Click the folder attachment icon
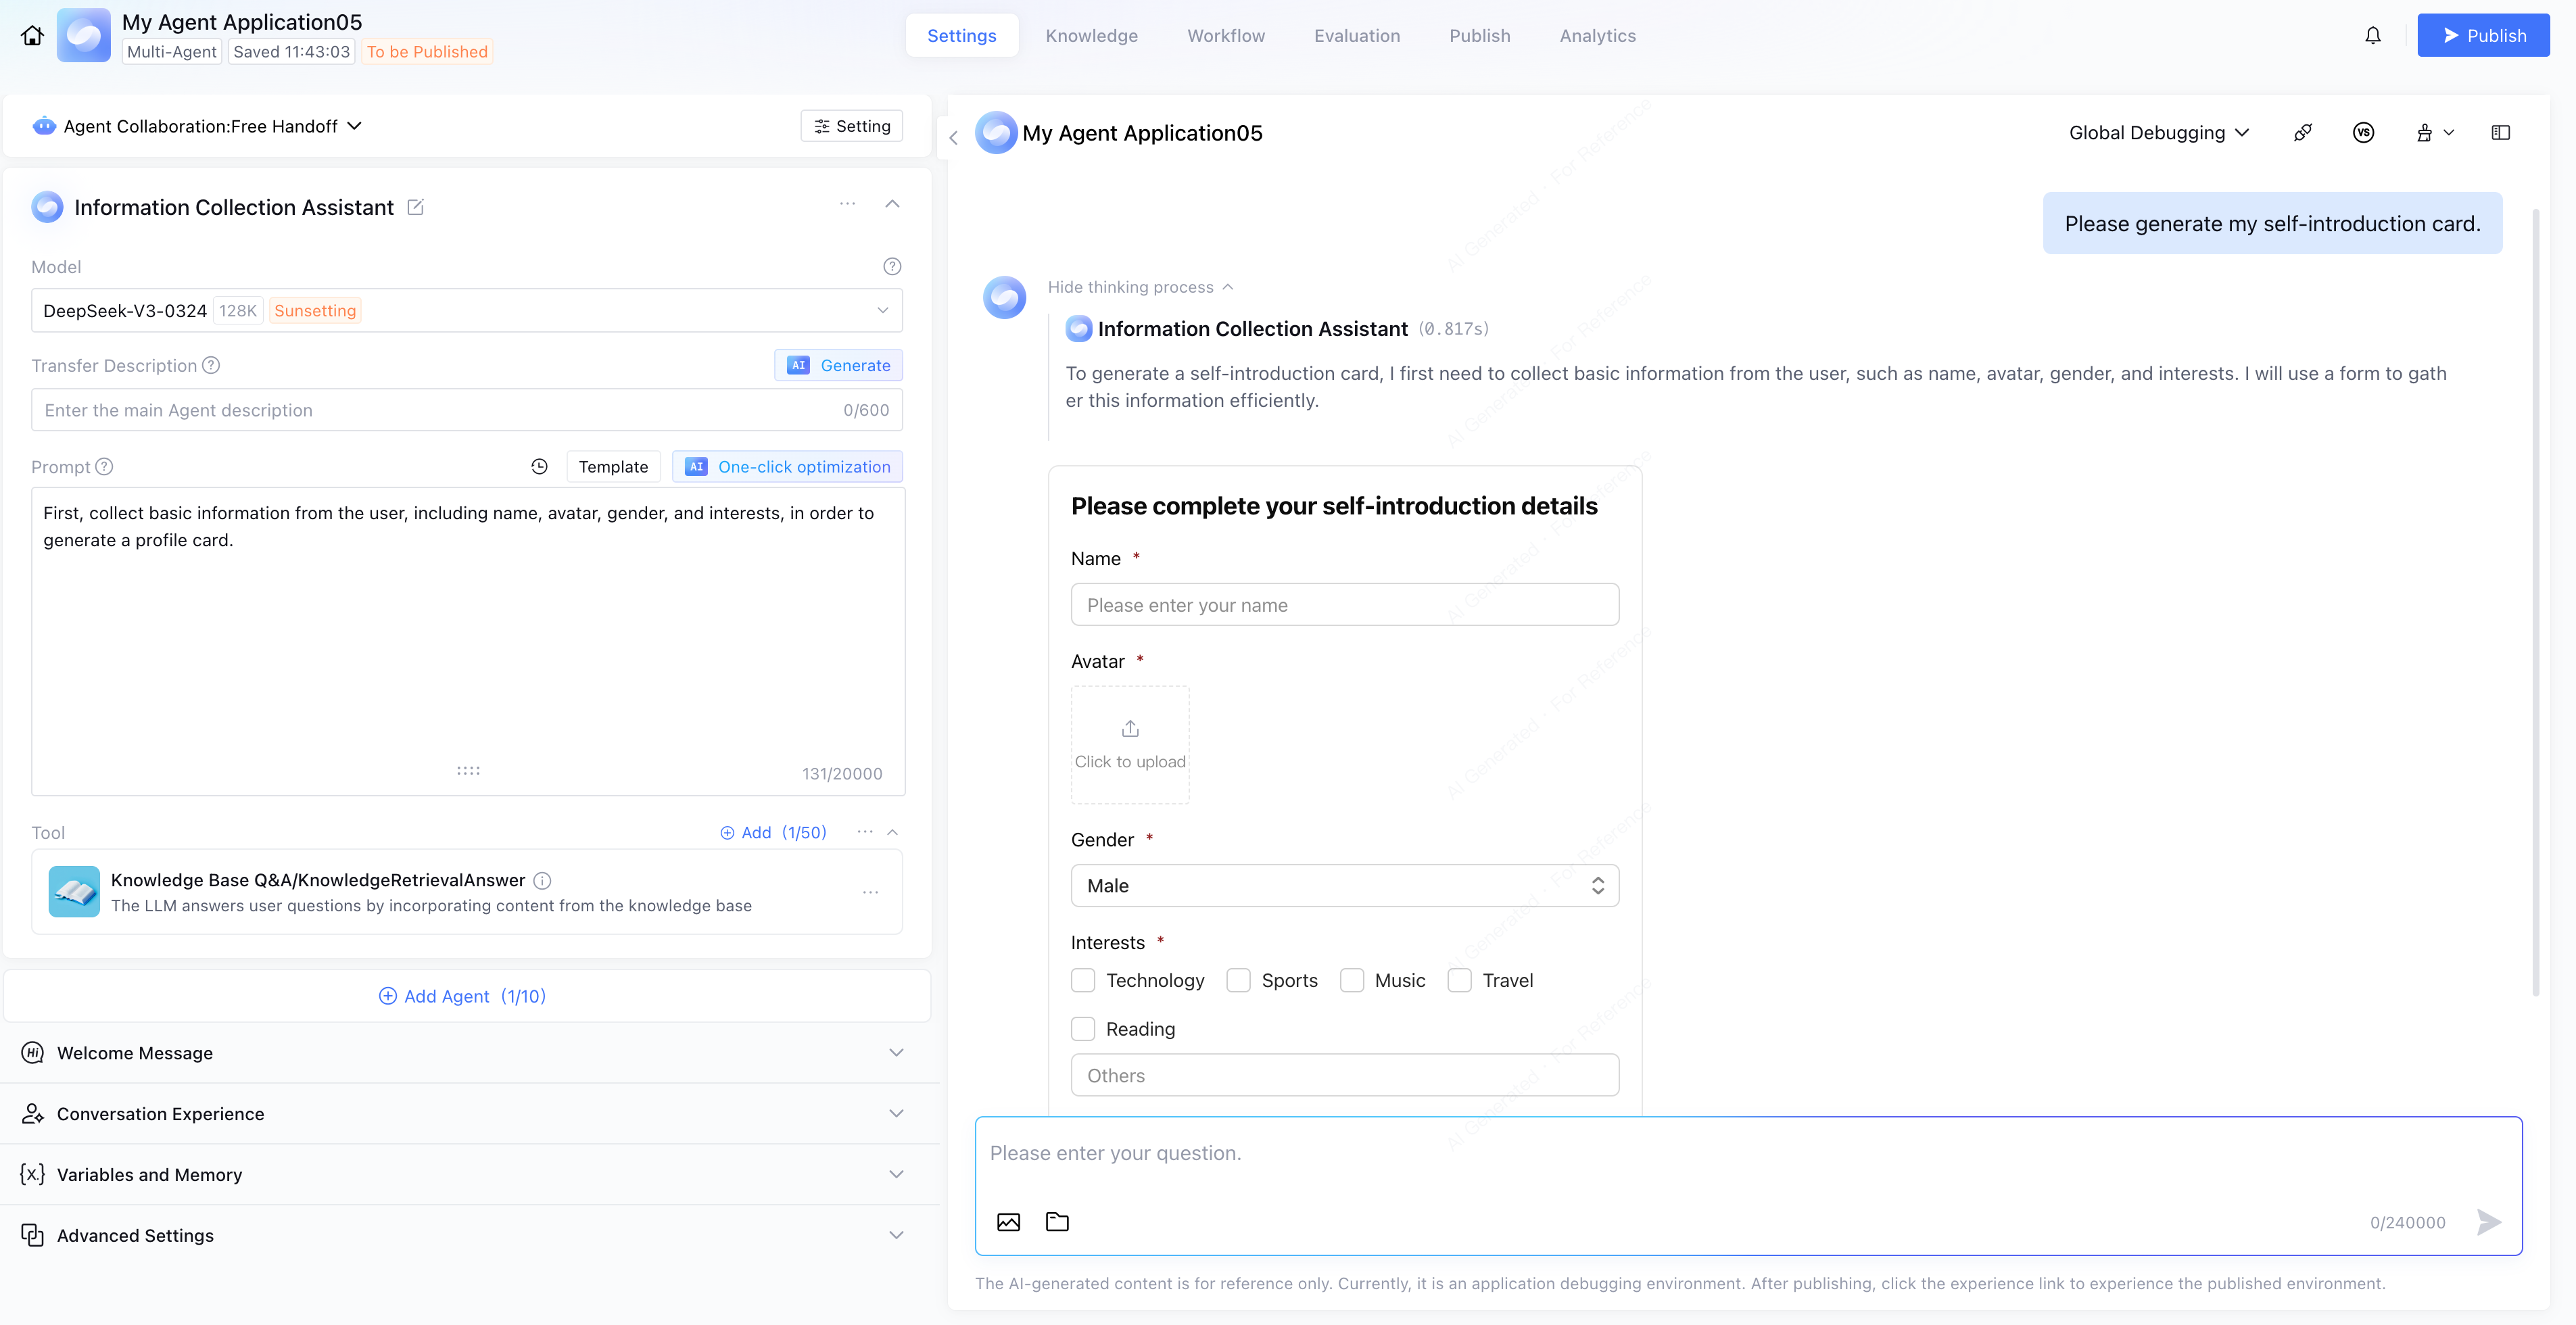2576x1325 pixels. pyautogui.click(x=1057, y=1222)
